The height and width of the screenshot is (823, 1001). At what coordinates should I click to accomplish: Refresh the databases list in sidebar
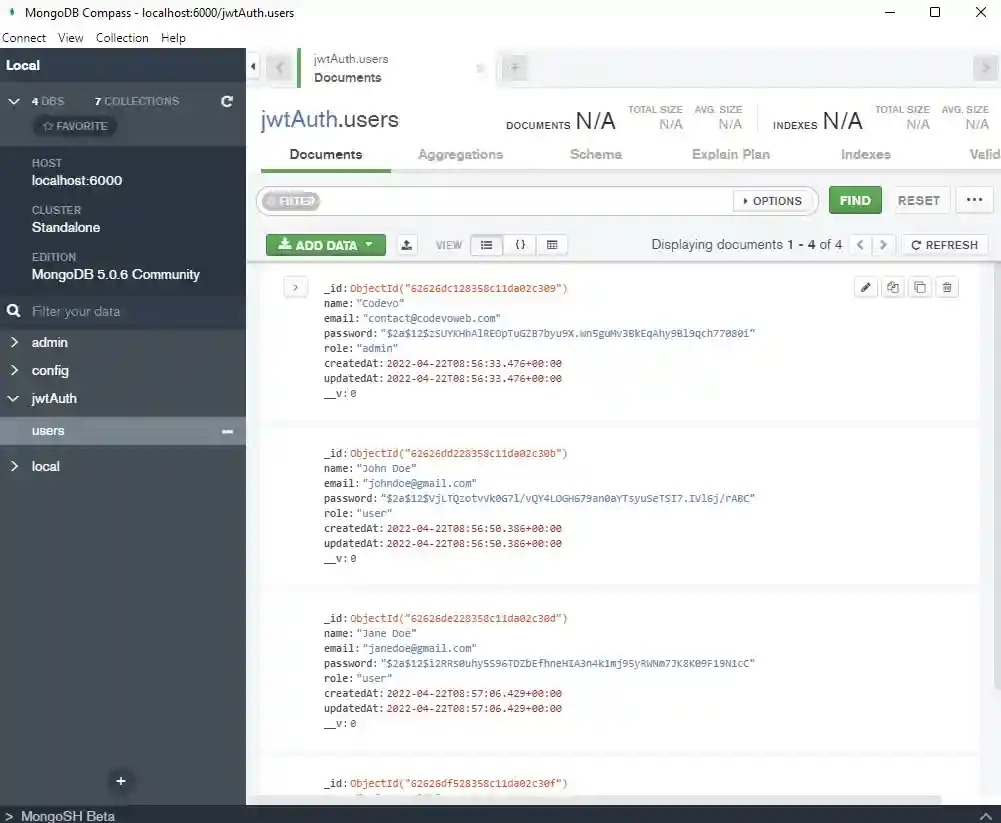227,101
